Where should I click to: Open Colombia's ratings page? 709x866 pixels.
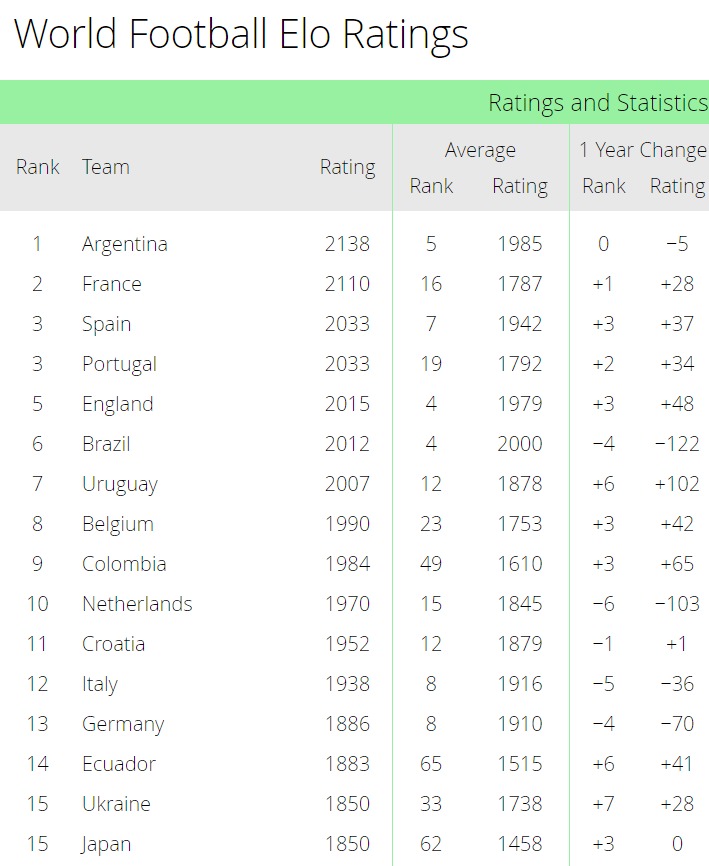pyautogui.click(x=124, y=564)
